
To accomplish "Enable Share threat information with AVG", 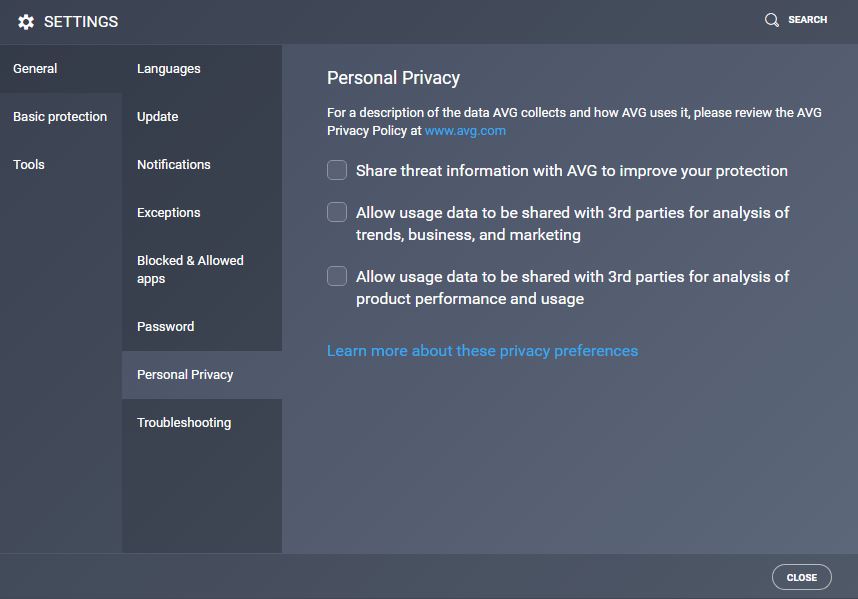I will (x=337, y=170).
